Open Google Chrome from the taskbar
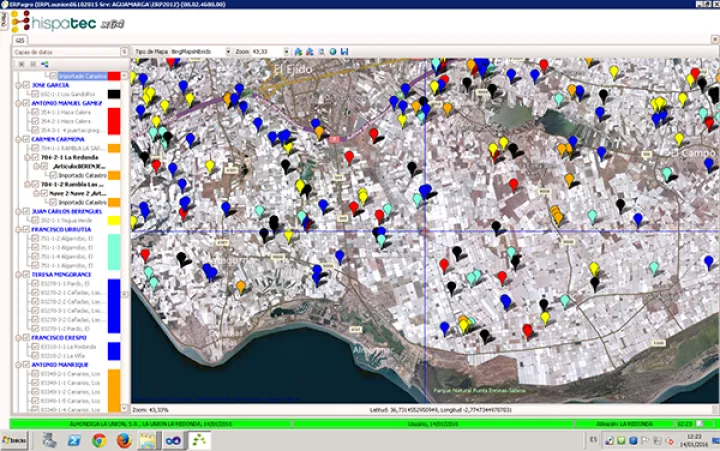This screenshot has height=451, width=720. click(99, 439)
